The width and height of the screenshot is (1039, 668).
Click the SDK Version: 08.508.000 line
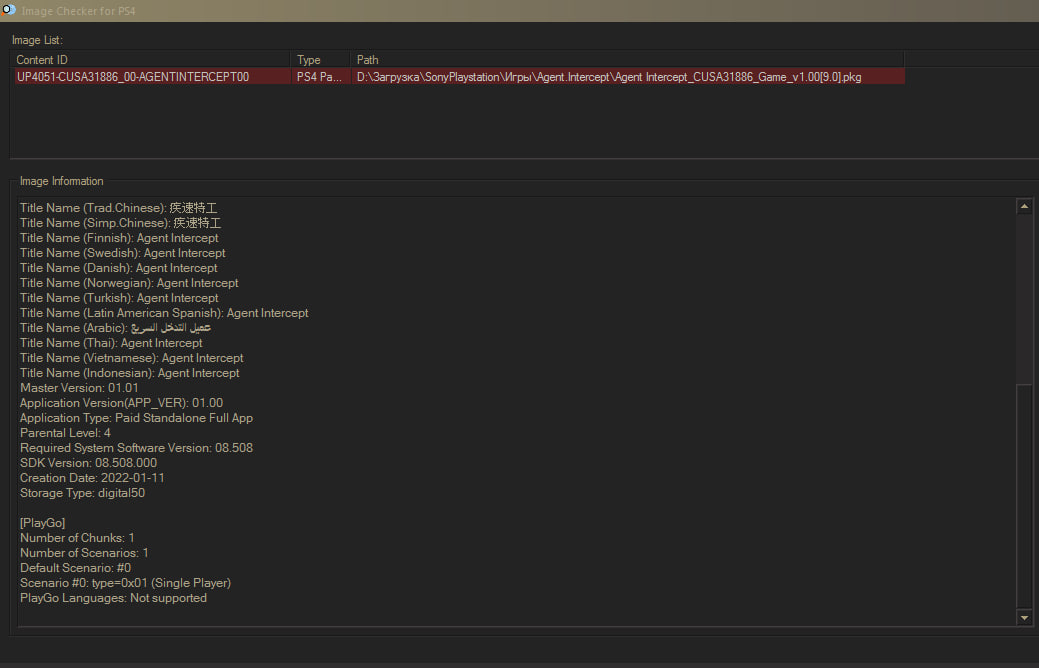click(x=89, y=463)
